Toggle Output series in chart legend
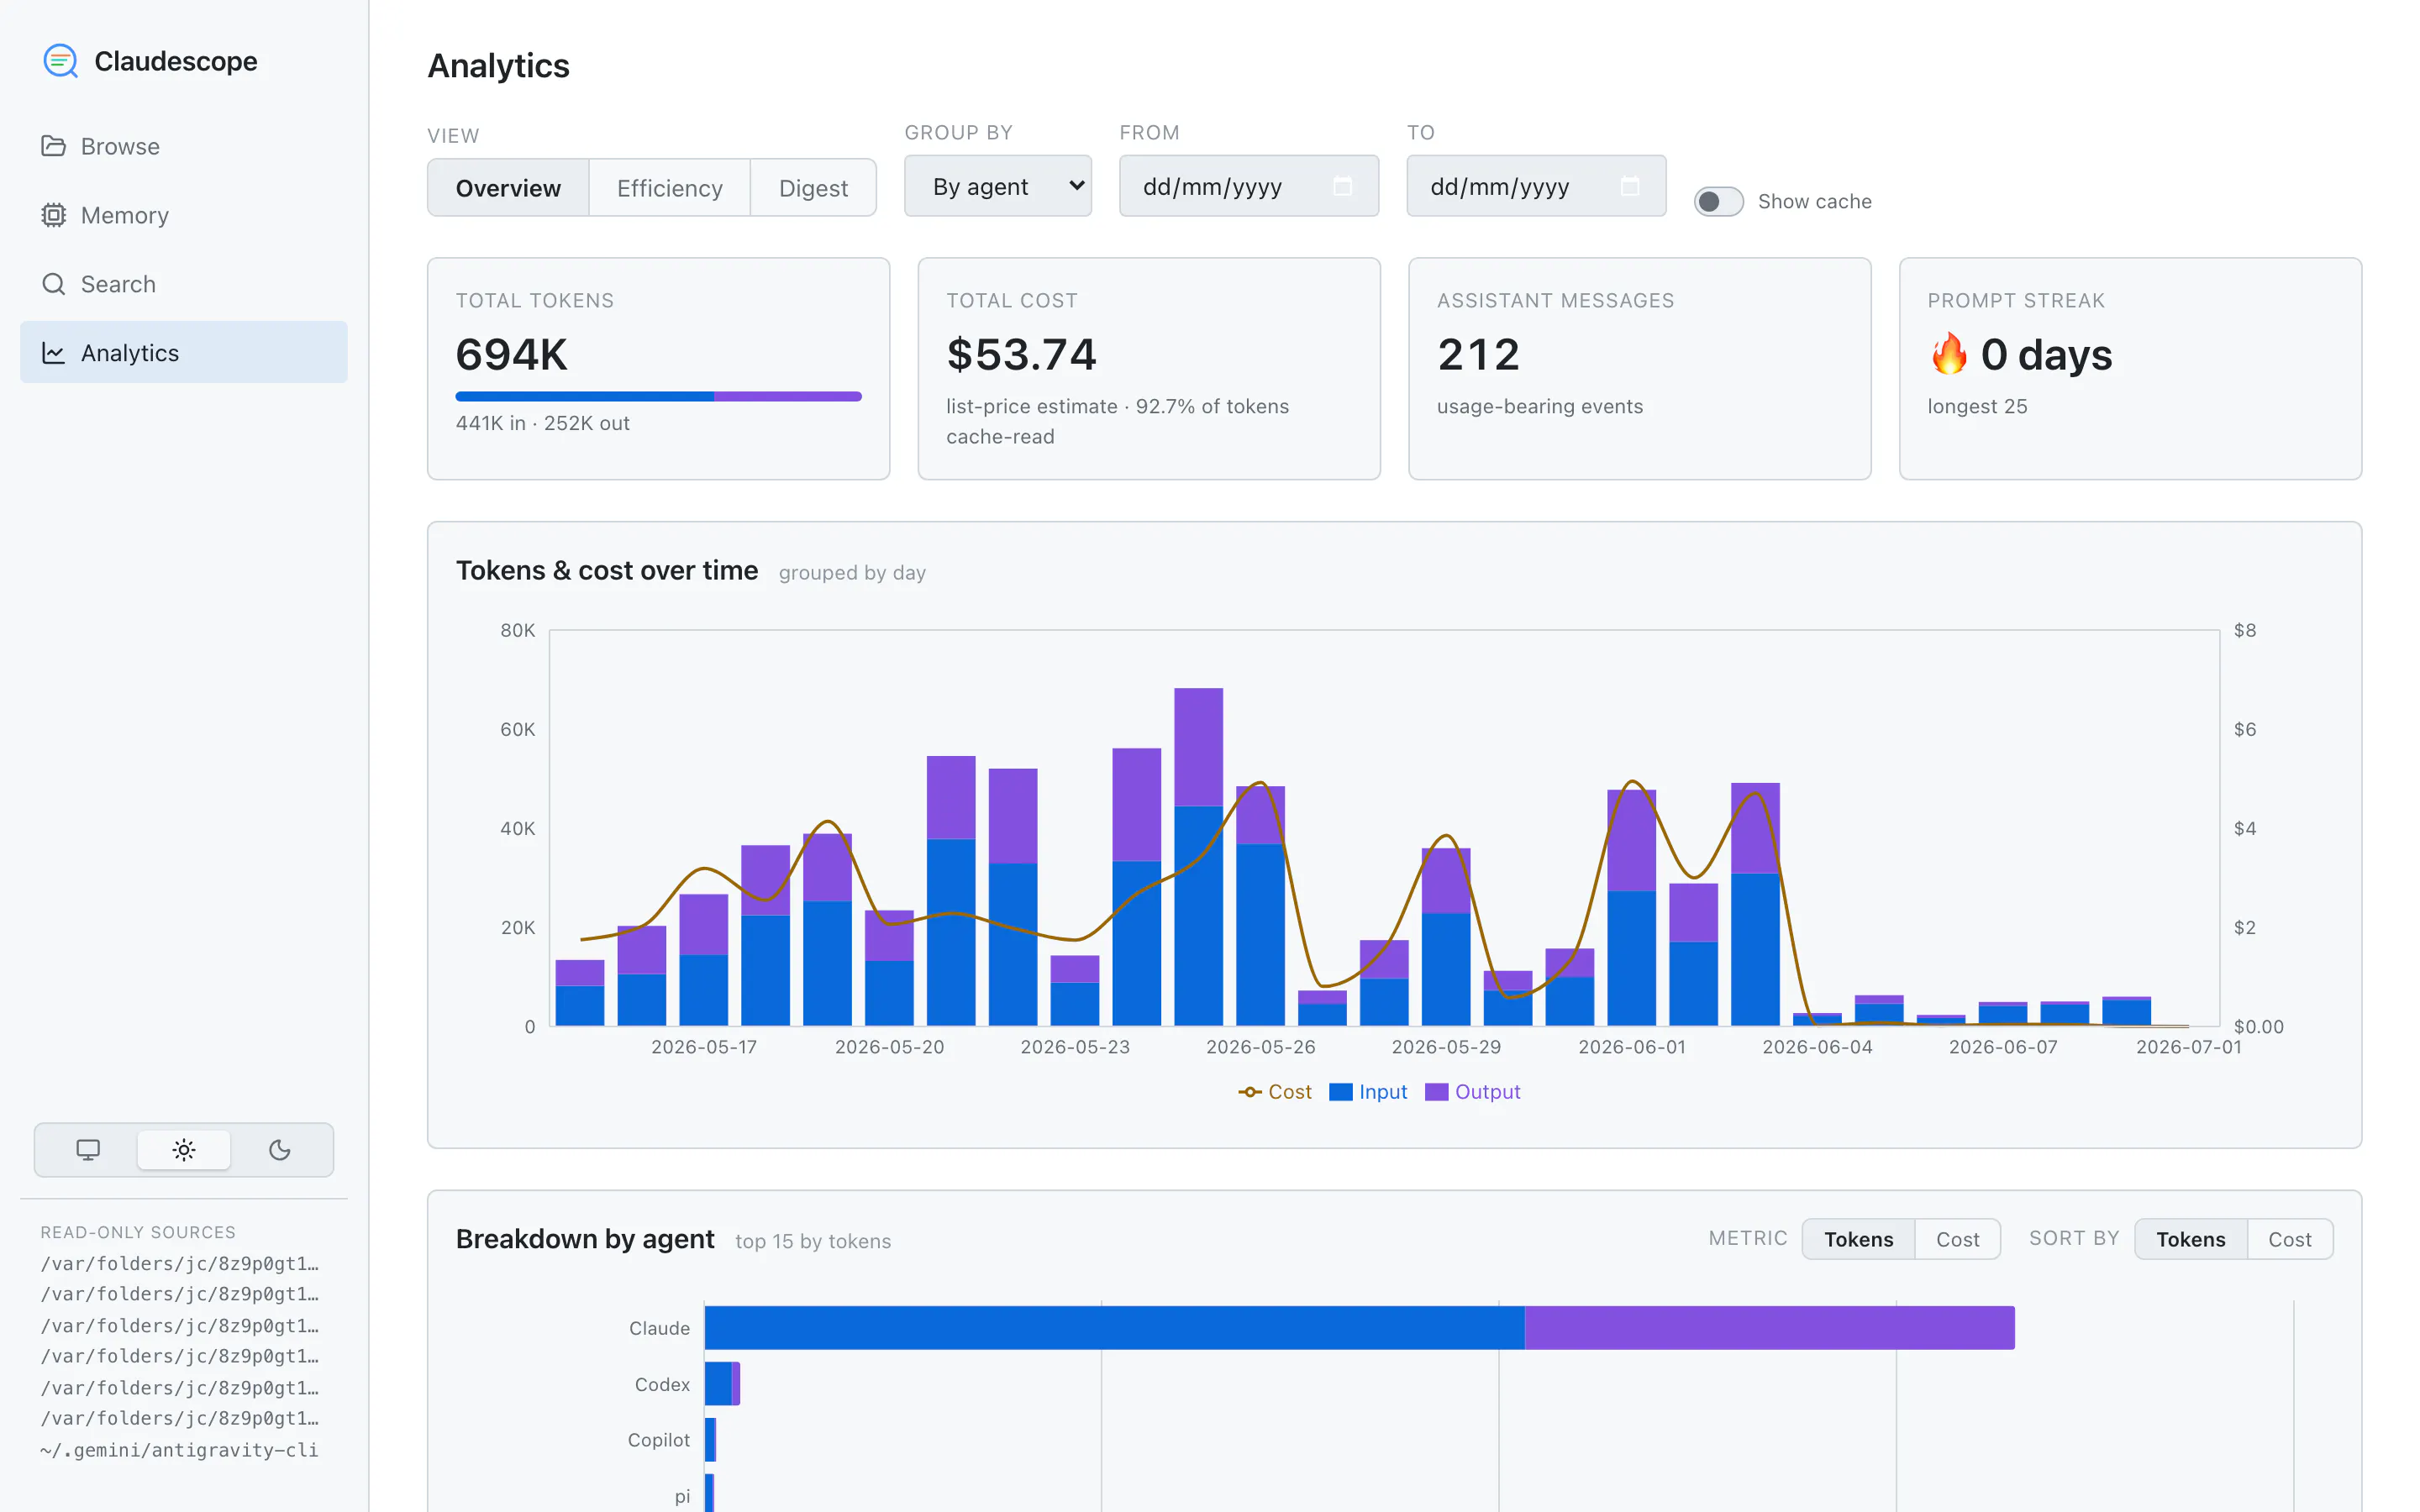Screen dimensions: 2420x1512 pos(1473,1092)
